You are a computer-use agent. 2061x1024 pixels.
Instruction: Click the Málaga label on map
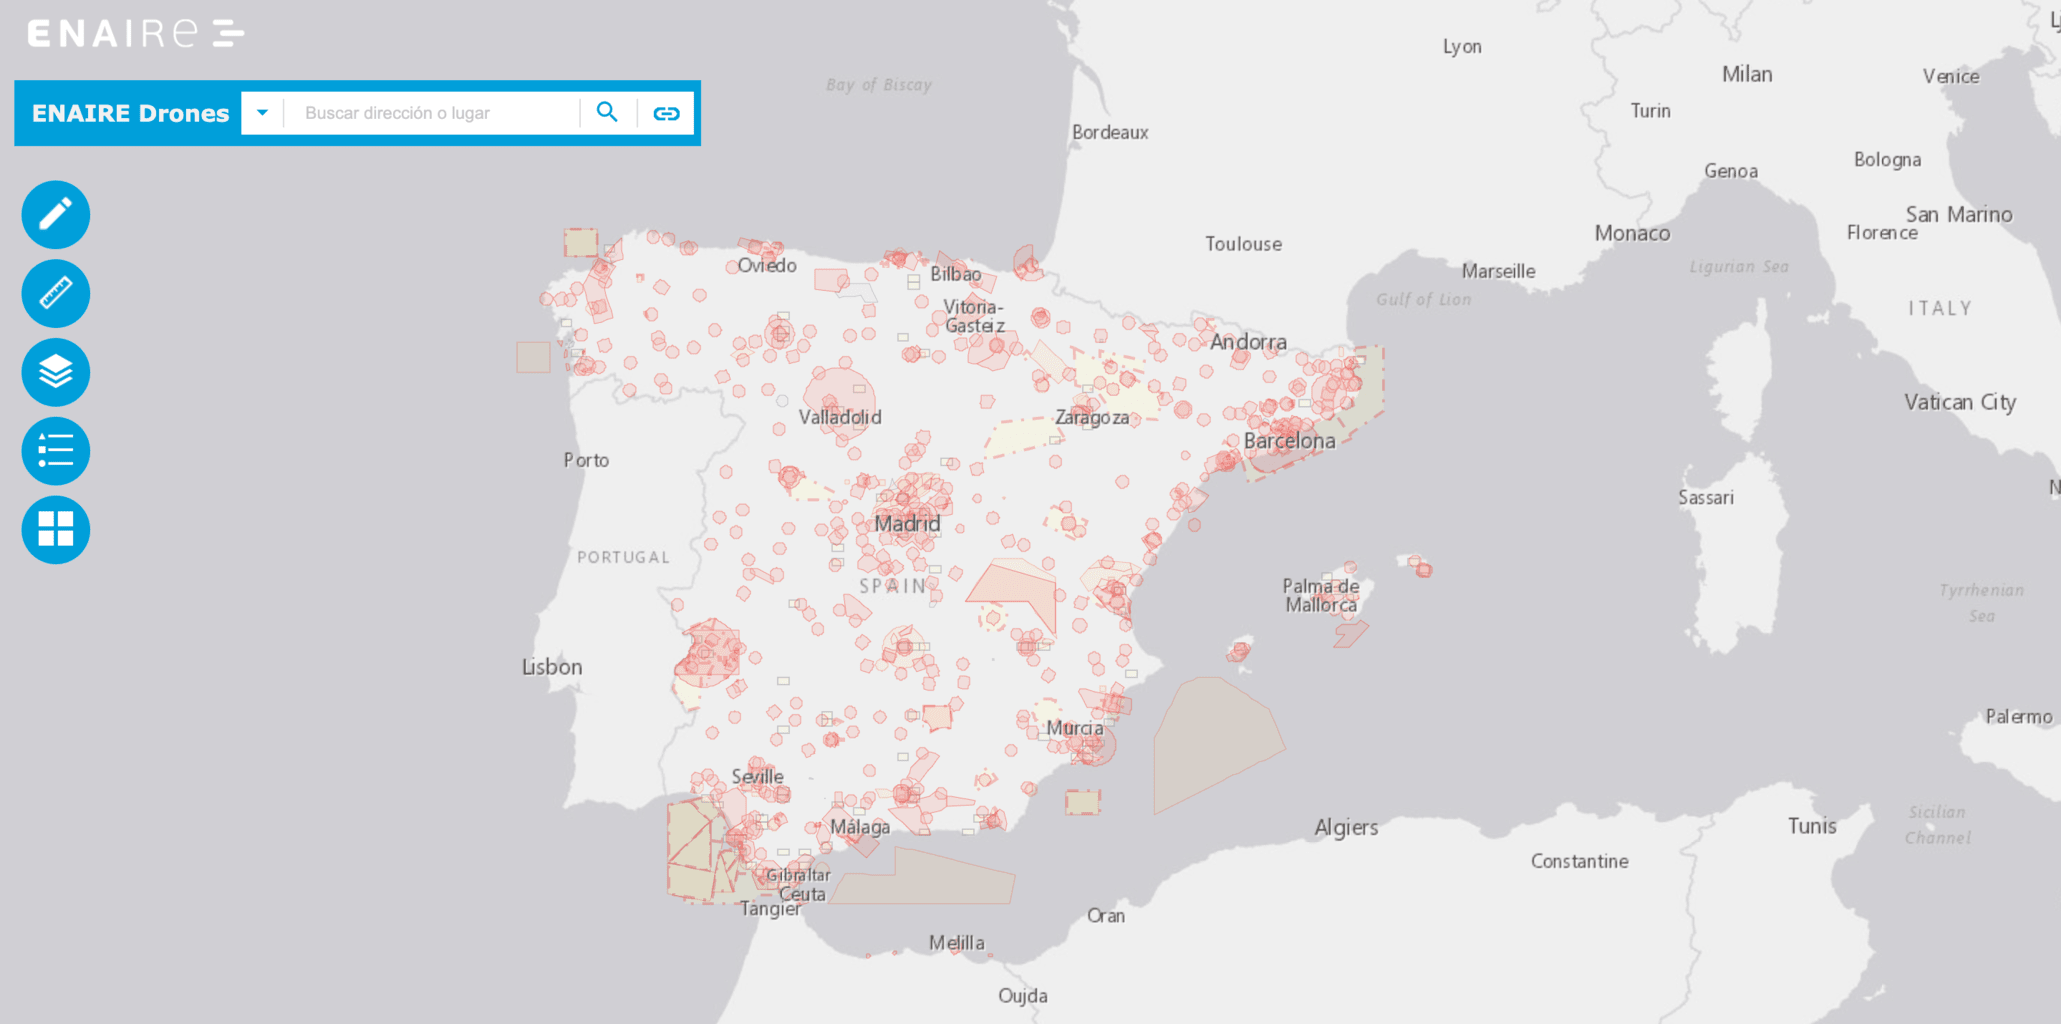point(860,827)
